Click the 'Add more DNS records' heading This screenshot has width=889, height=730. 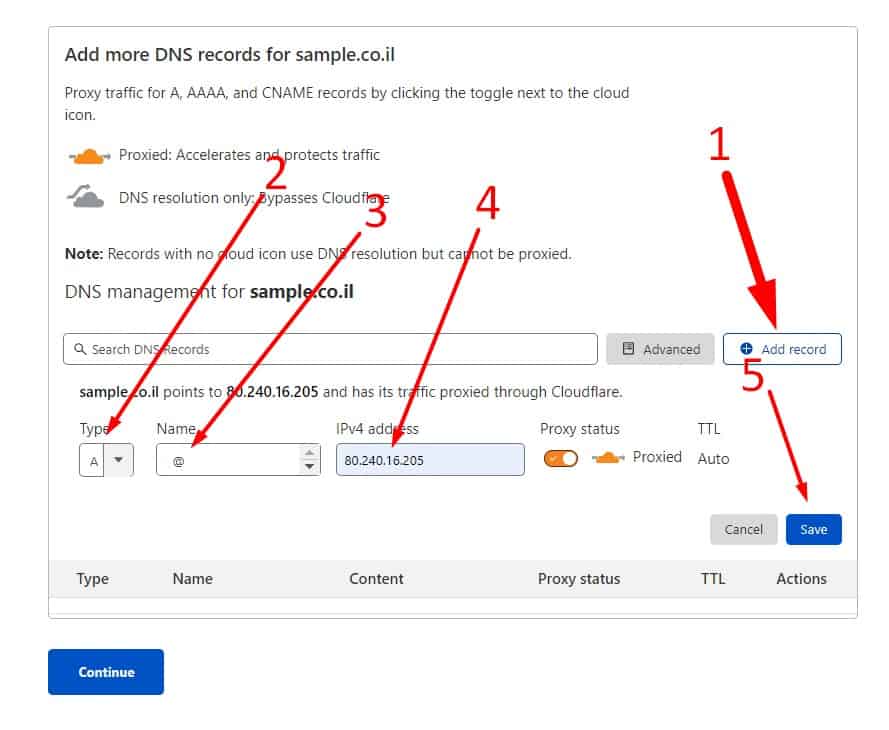tap(230, 54)
